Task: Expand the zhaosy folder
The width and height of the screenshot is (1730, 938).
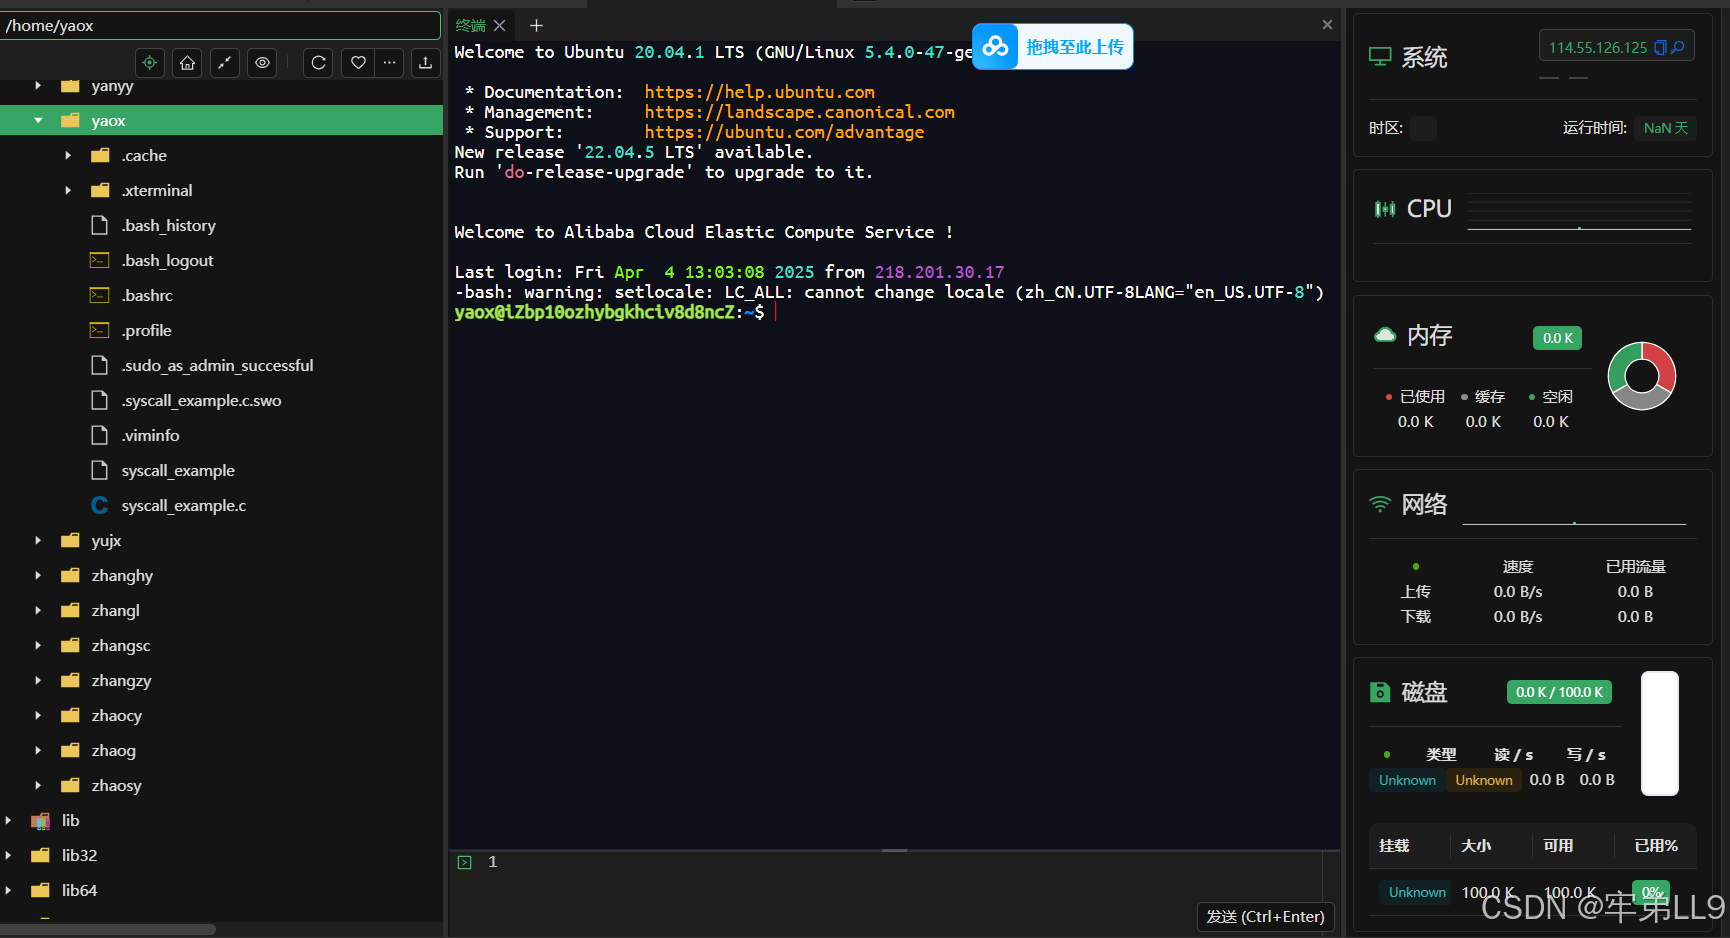Action: pos(38,785)
